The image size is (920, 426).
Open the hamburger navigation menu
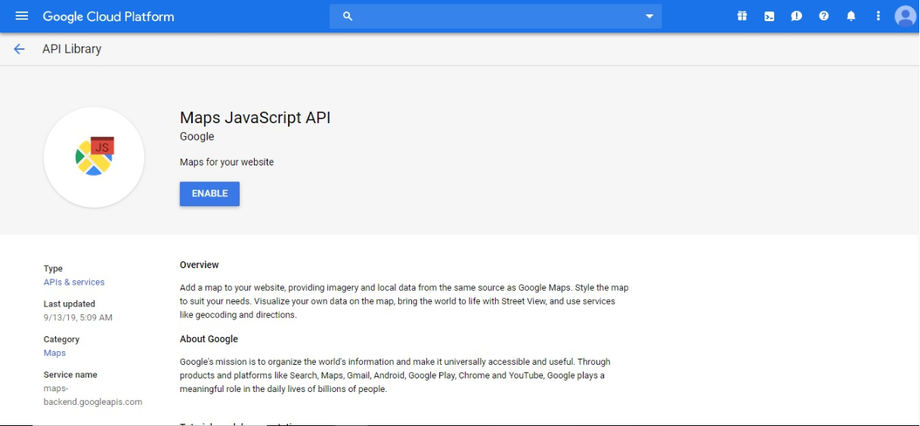(x=22, y=16)
